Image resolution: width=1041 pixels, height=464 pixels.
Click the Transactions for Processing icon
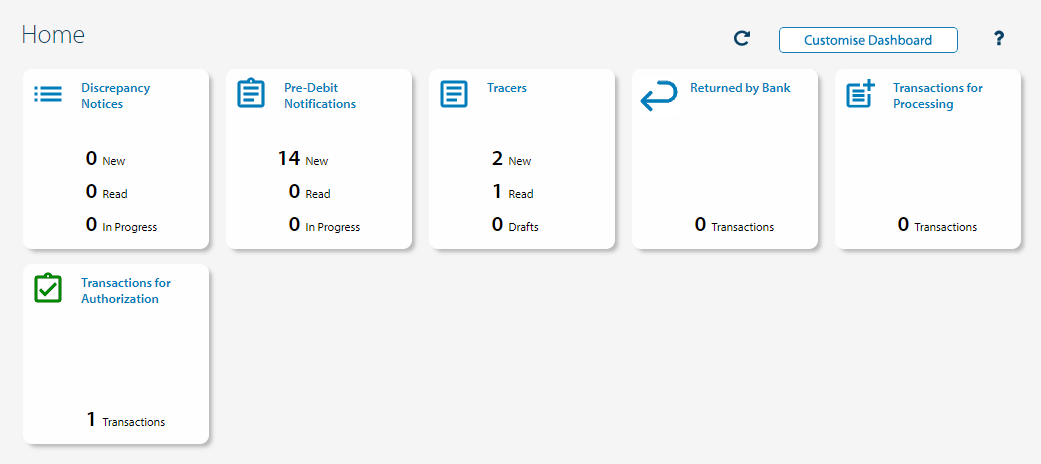(860, 94)
